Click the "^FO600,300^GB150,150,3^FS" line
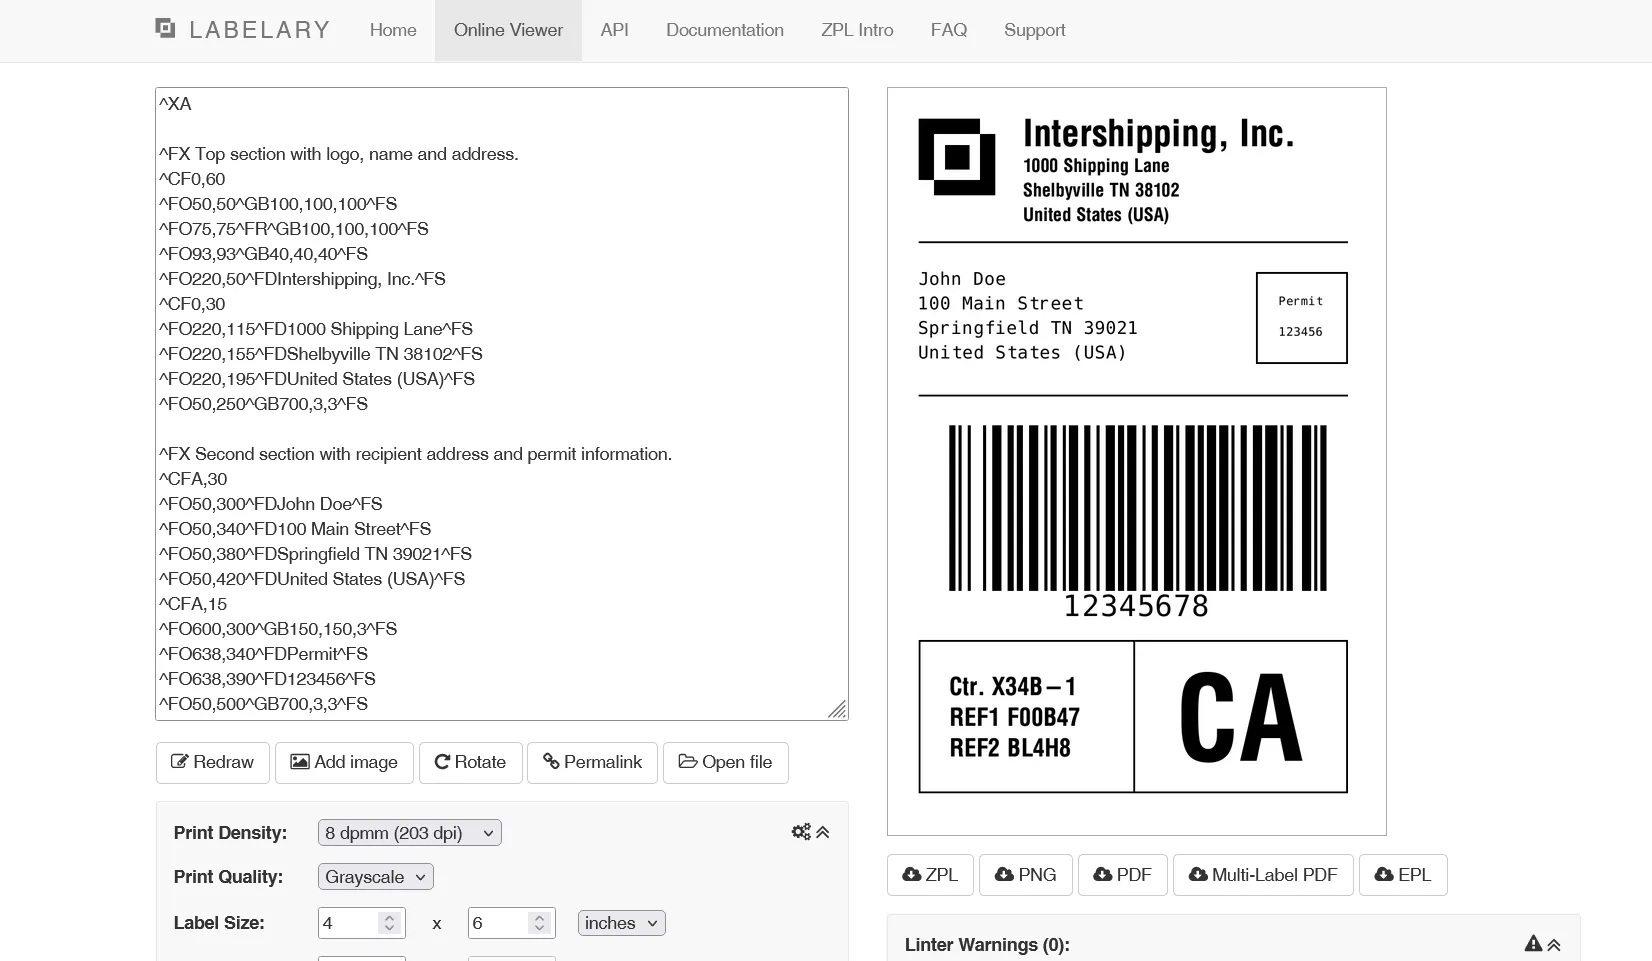Screen dimensions: 1652x961 [278, 629]
